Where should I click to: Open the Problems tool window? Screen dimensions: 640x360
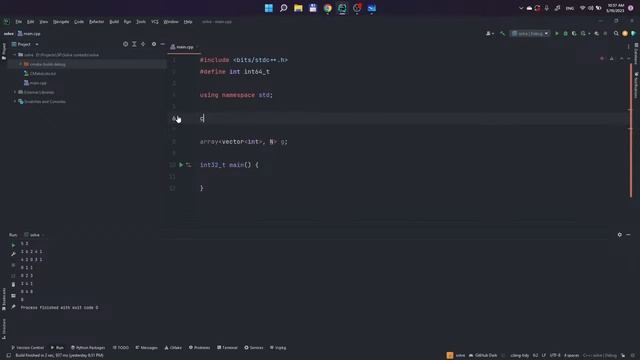pyautogui.click(x=199, y=348)
